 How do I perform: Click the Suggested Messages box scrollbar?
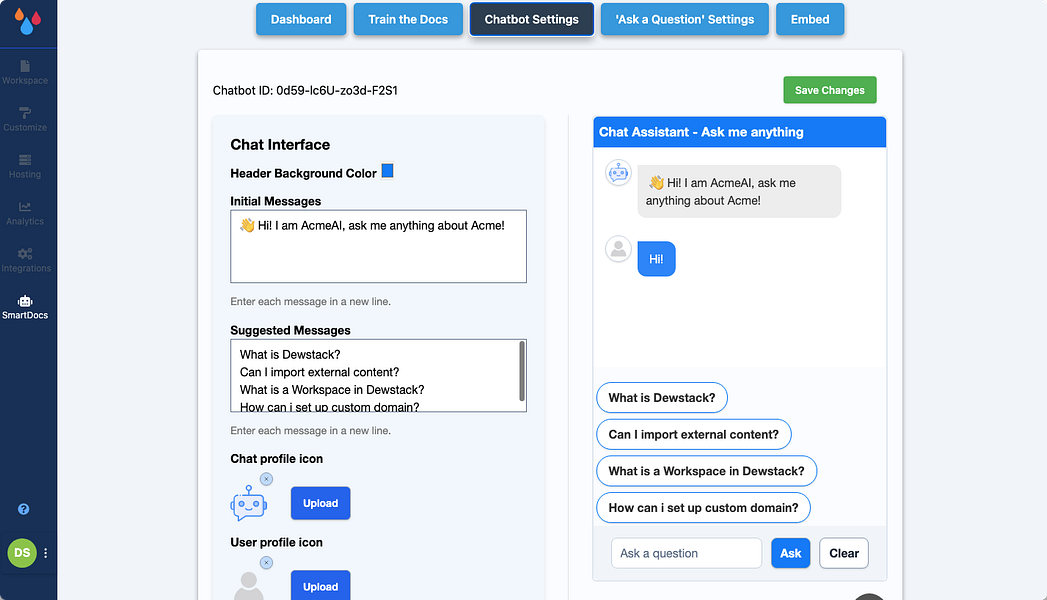(x=522, y=371)
